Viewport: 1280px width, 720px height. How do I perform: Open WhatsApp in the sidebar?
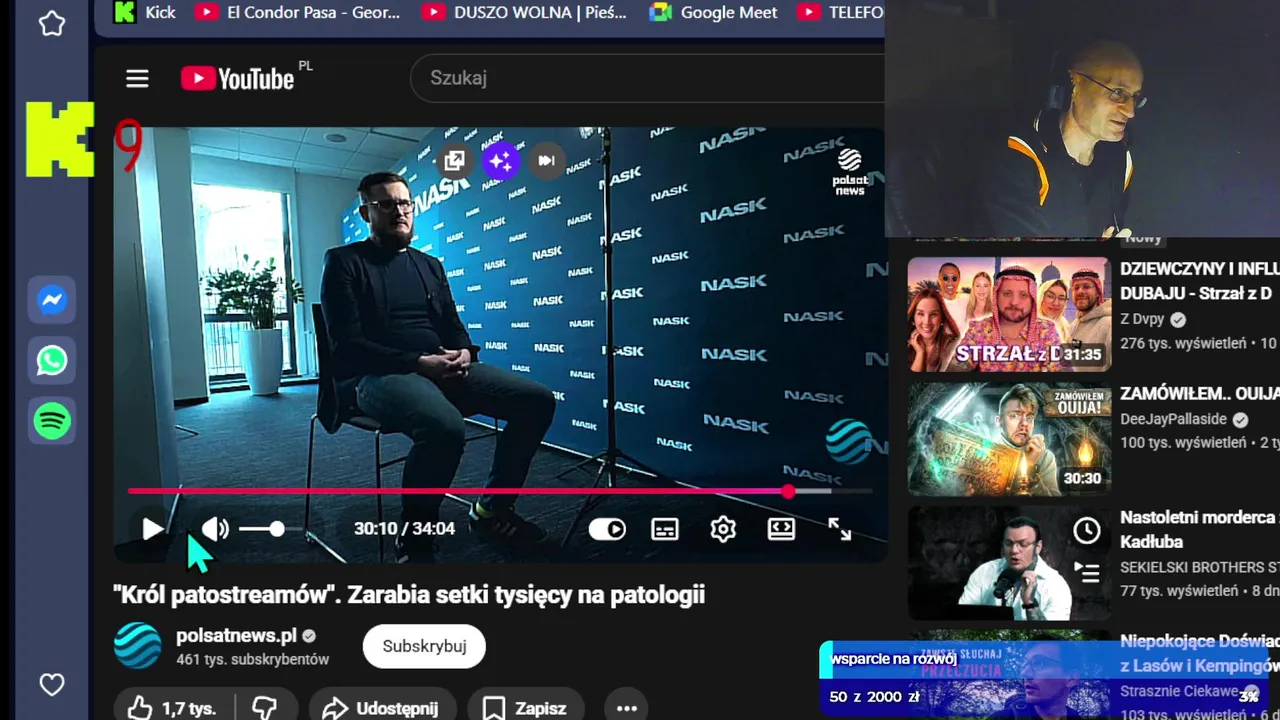click(52, 360)
